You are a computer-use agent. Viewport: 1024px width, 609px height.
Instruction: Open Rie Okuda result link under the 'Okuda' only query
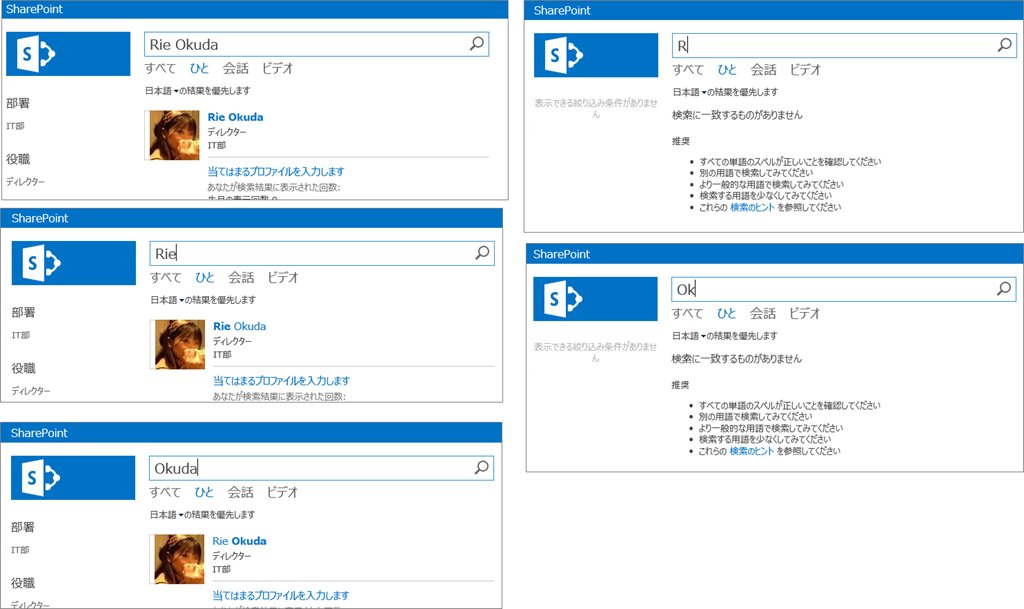pyautogui.click(x=239, y=540)
